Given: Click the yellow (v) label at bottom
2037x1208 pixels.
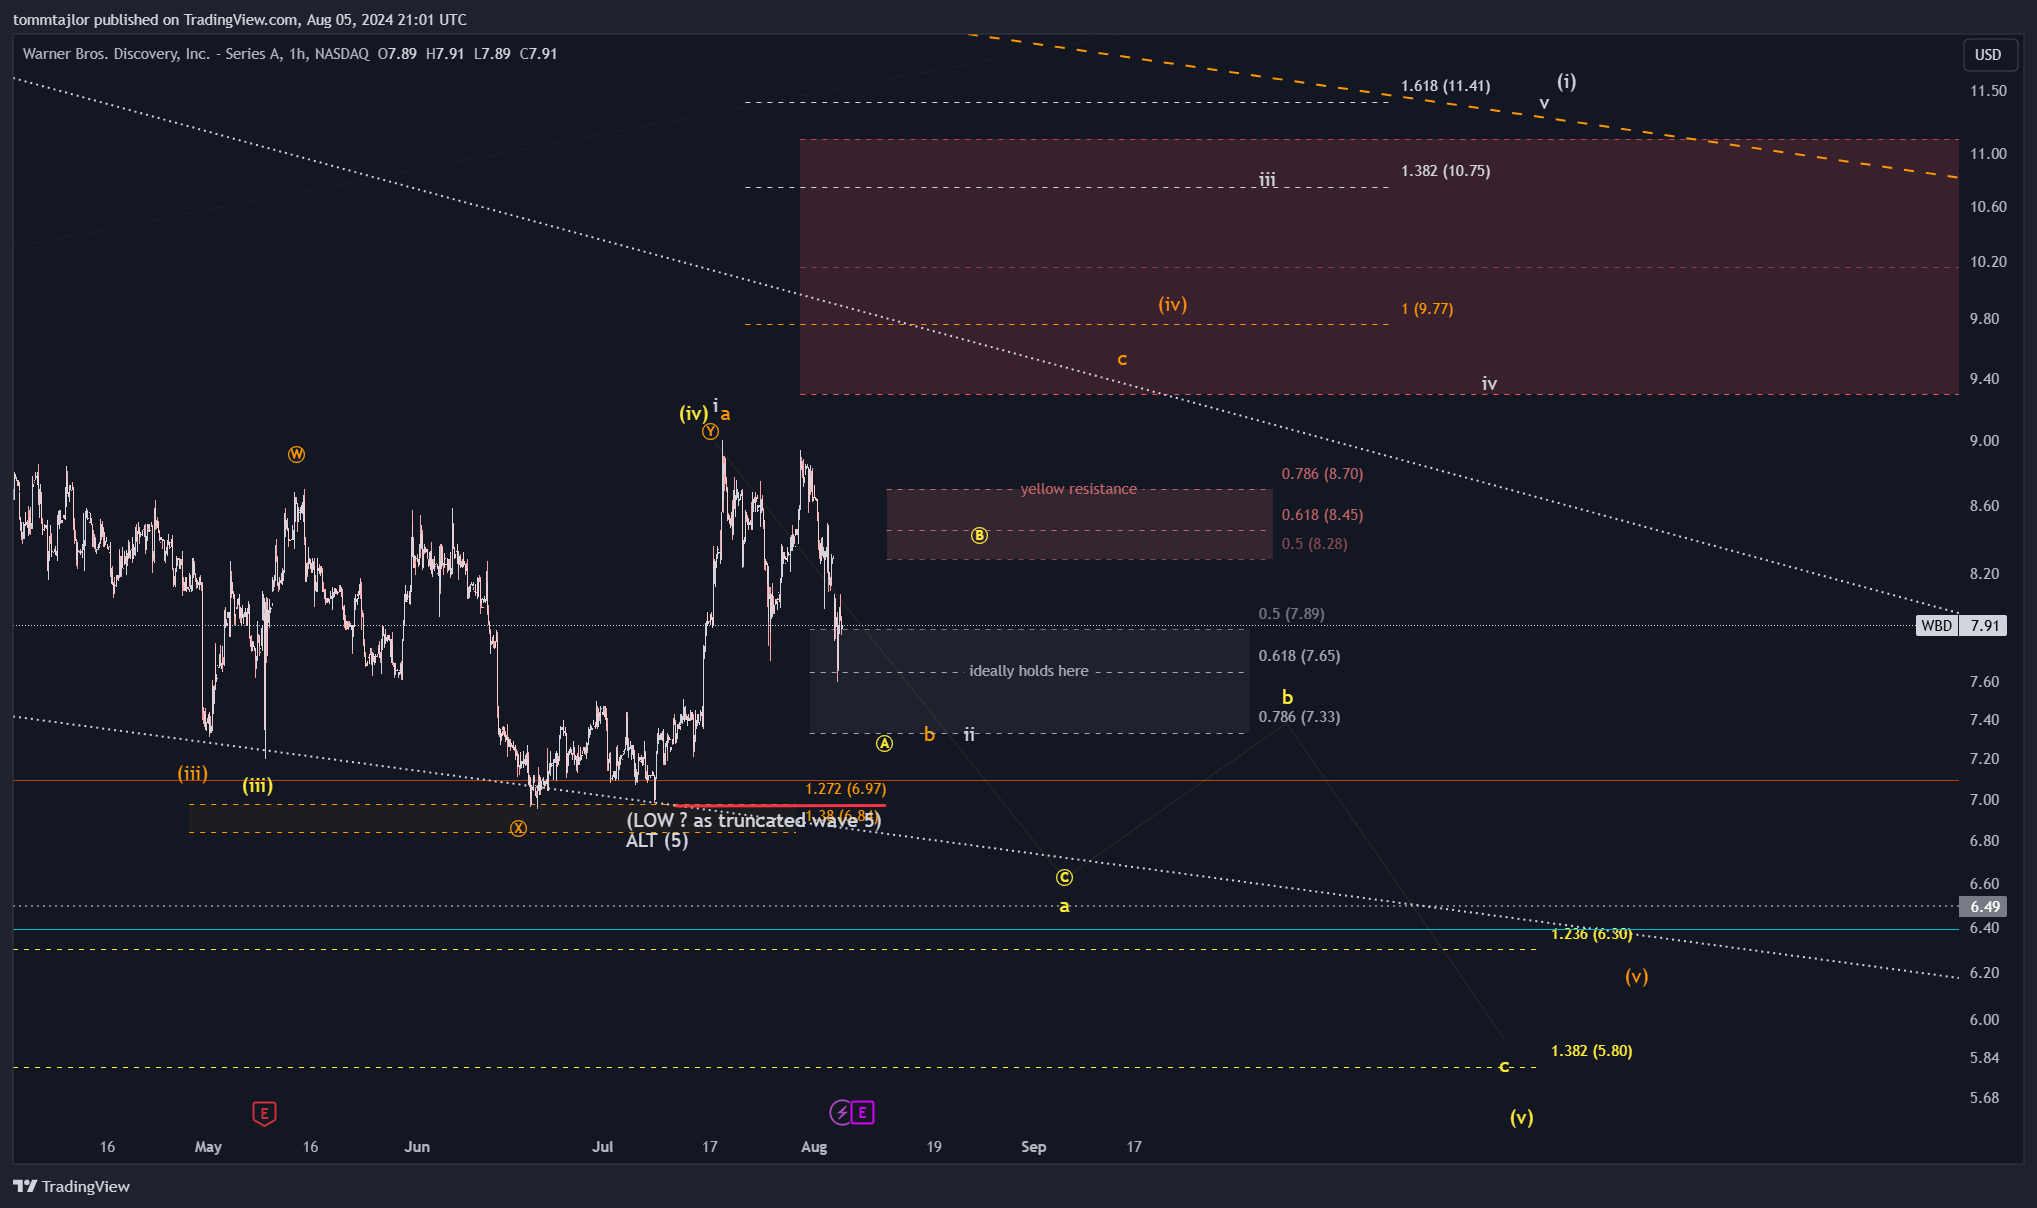Looking at the screenshot, I should tap(1521, 1117).
